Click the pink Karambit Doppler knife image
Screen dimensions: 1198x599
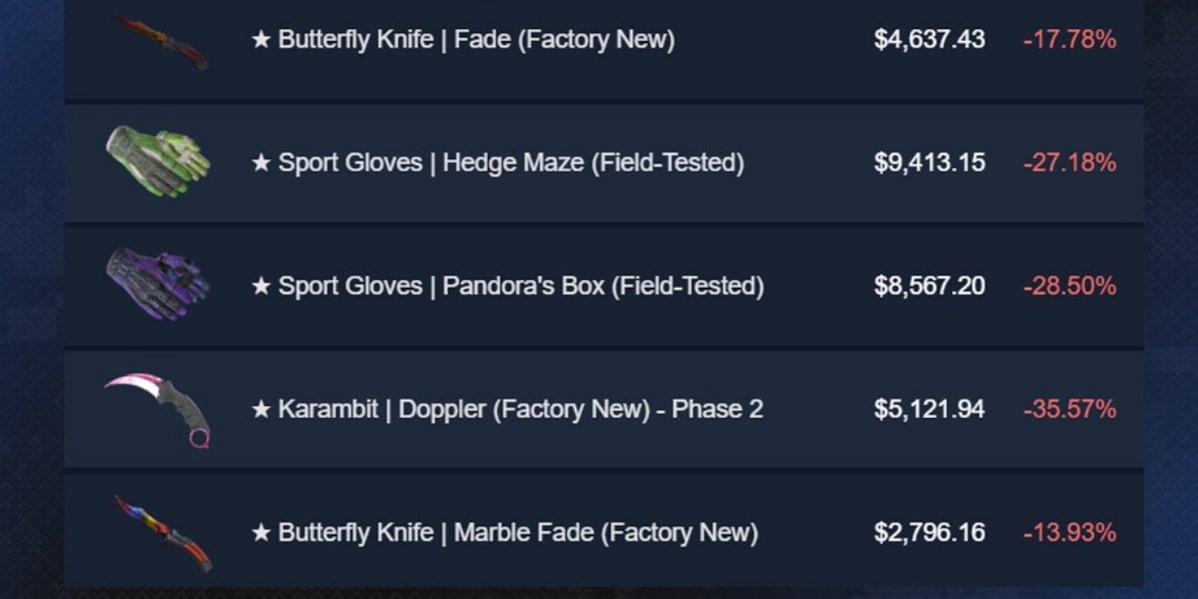(x=157, y=410)
